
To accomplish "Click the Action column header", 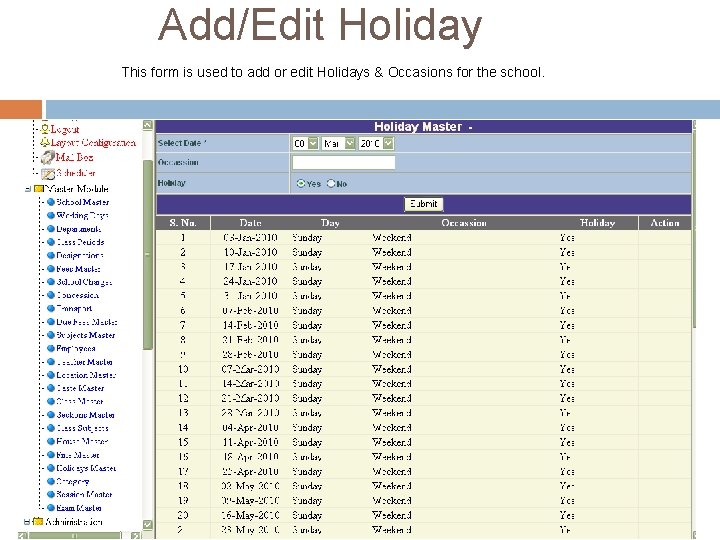I will [x=665, y=223].
